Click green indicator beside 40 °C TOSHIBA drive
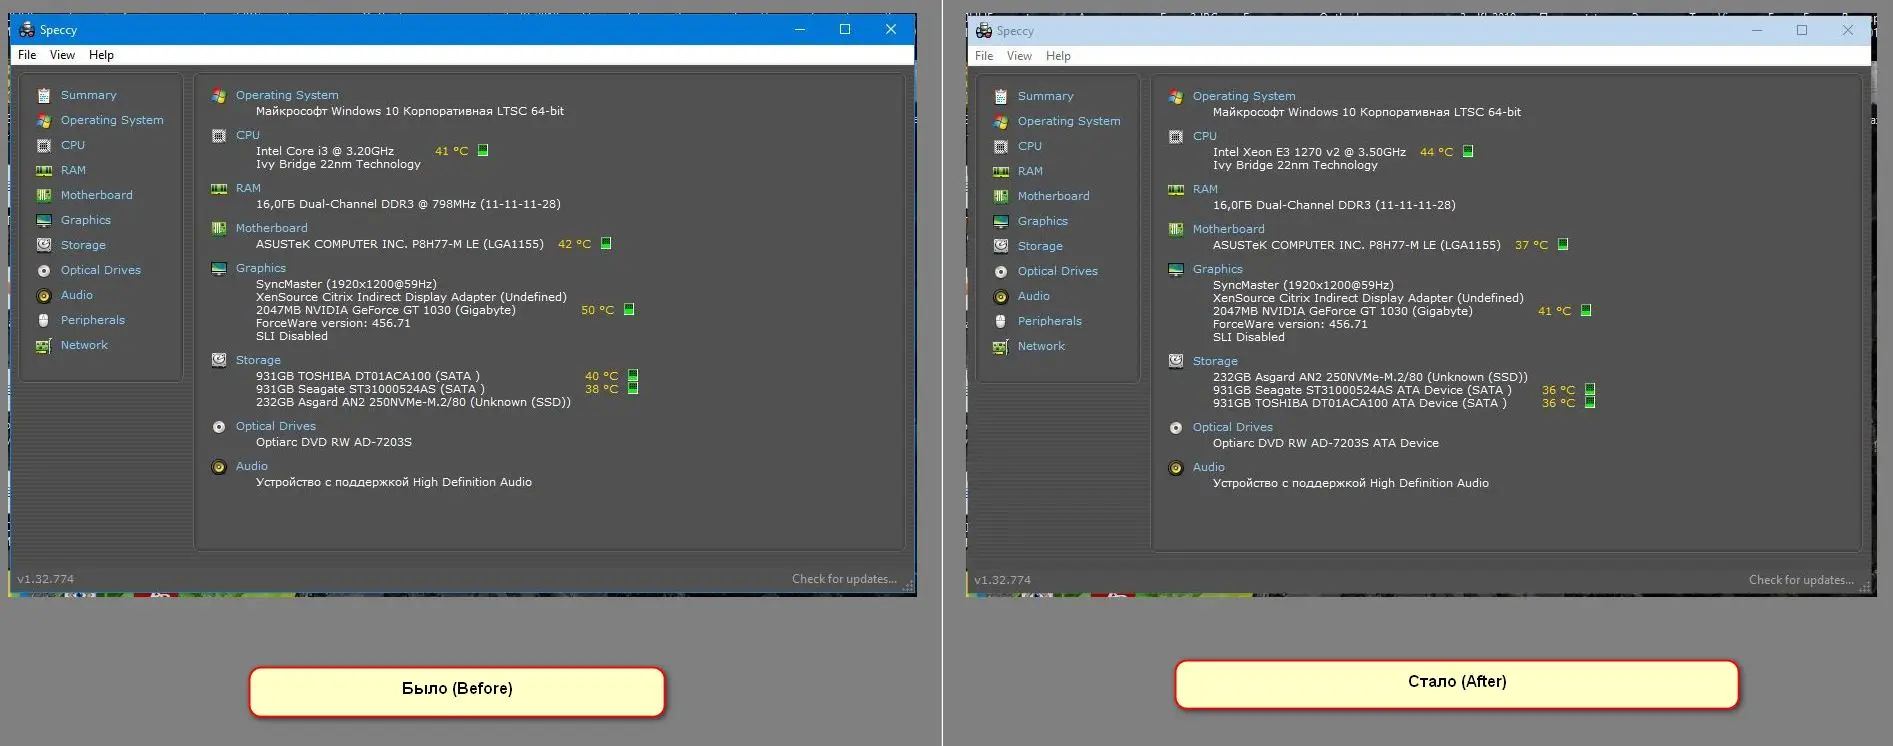The height and width of the screenshot is (746, 1893). [x=633, y=376]
